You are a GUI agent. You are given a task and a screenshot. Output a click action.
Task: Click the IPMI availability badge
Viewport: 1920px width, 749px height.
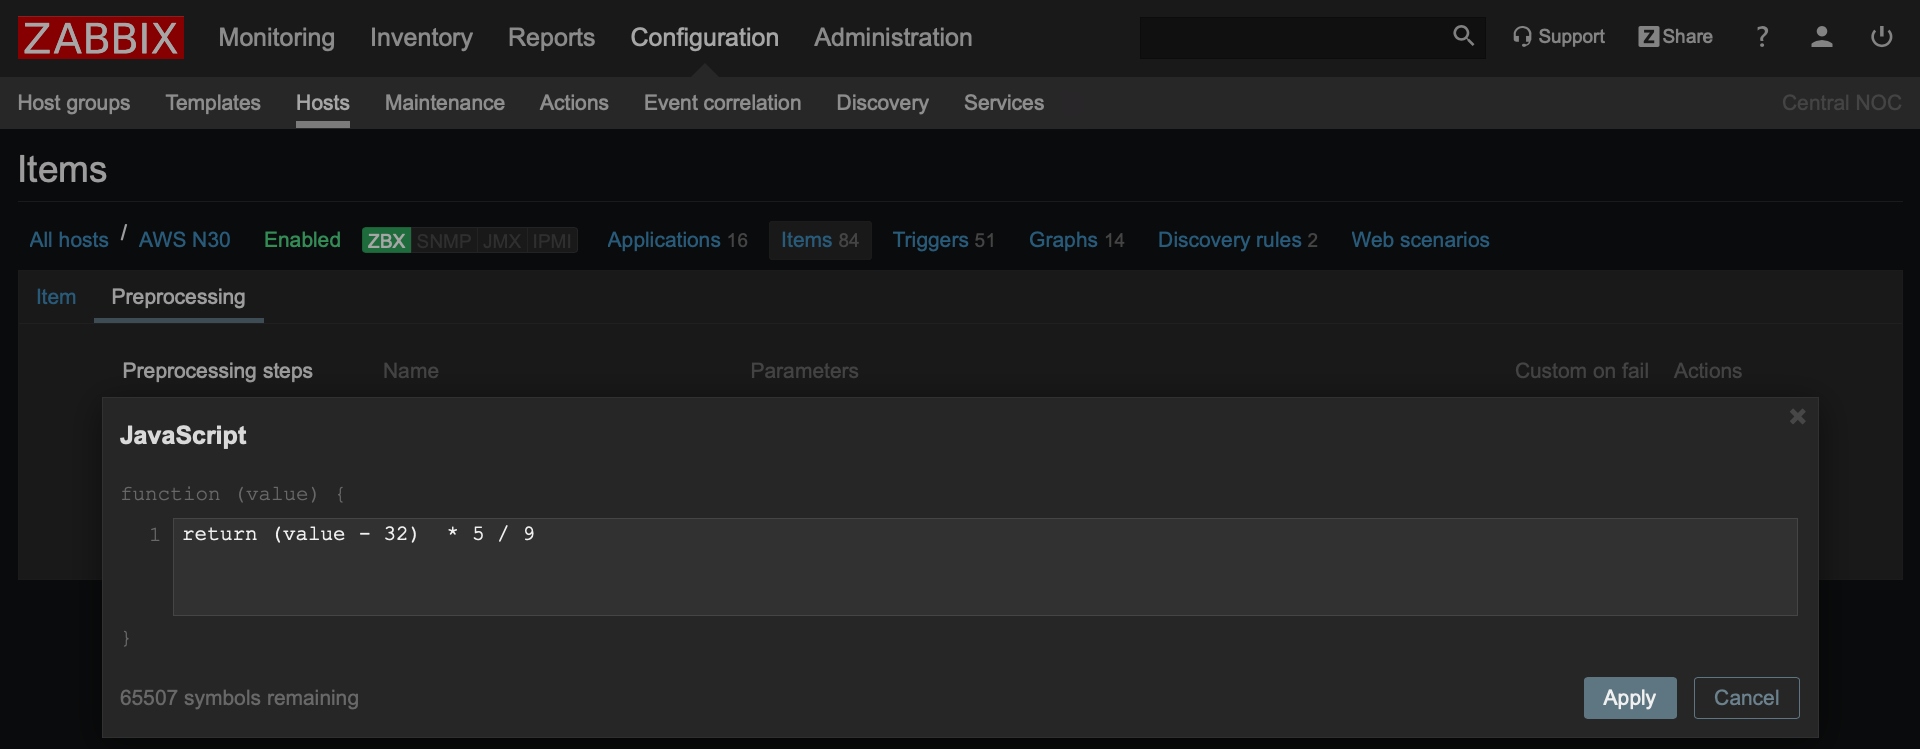(x=552, y=241)
